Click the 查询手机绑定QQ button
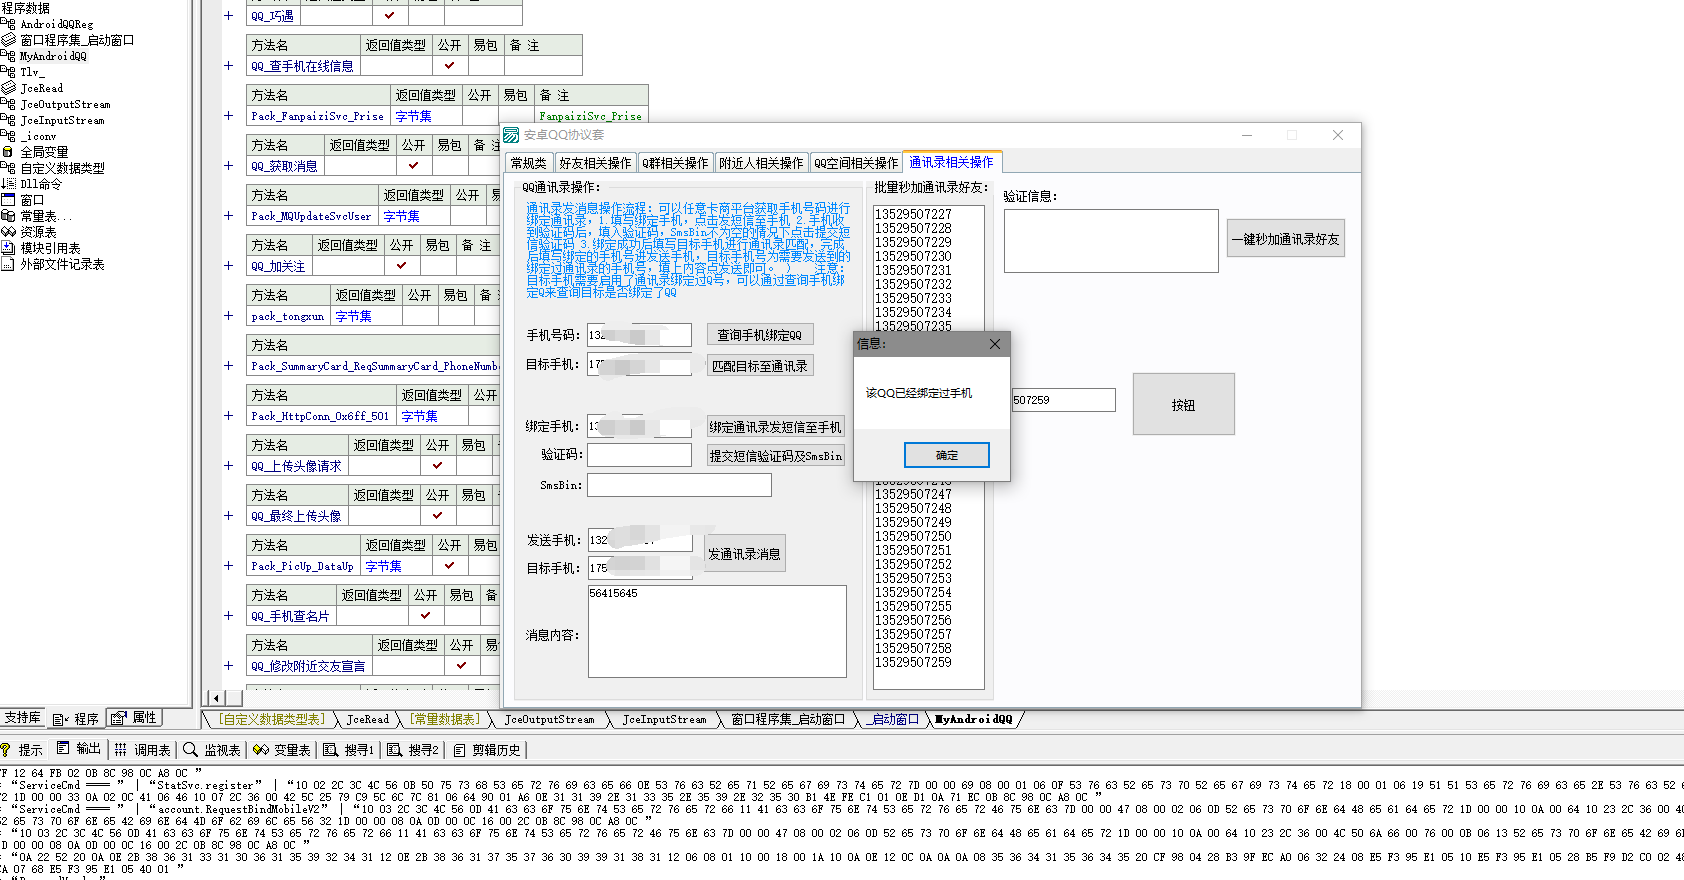This screenshot has width=1684, height=880. point(760,335)
